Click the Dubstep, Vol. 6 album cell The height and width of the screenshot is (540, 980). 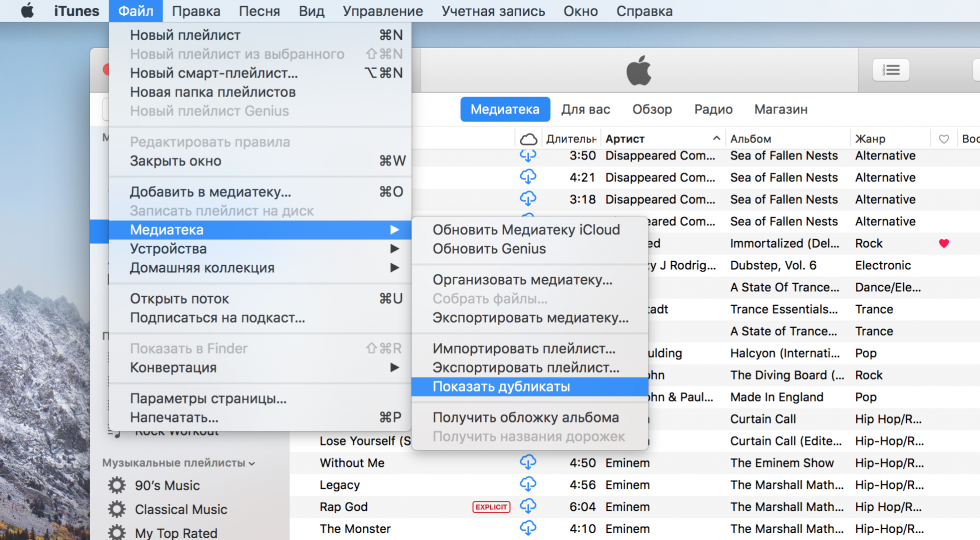(x=773, y=265)
